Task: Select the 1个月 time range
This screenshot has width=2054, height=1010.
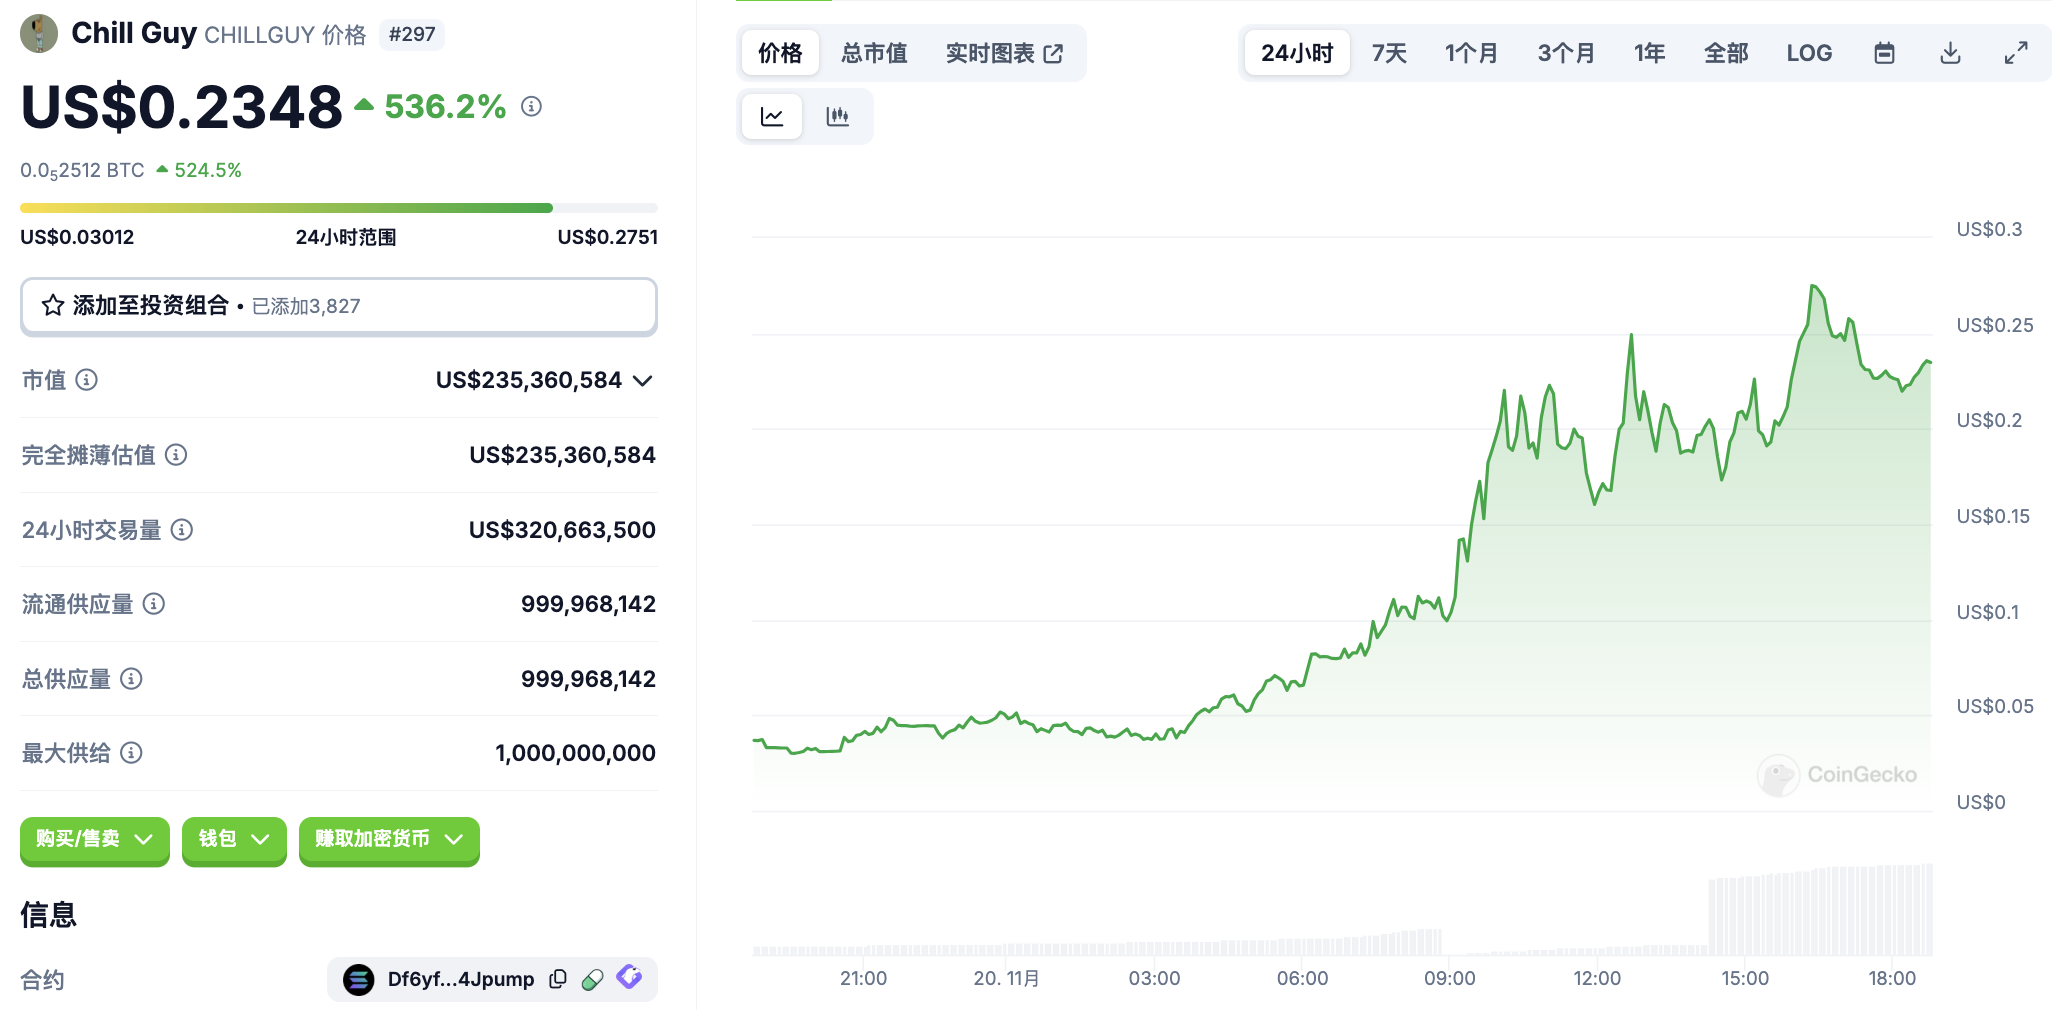Action: coord(1471,53)
